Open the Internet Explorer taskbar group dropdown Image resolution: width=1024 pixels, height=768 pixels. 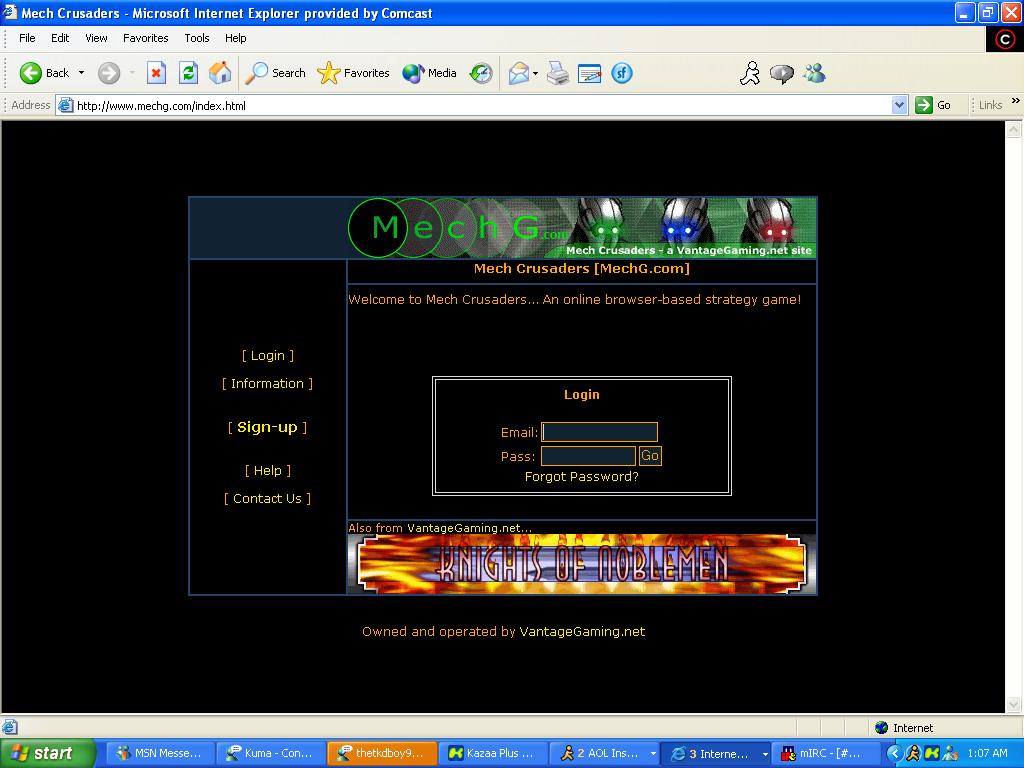pos(765,754)
